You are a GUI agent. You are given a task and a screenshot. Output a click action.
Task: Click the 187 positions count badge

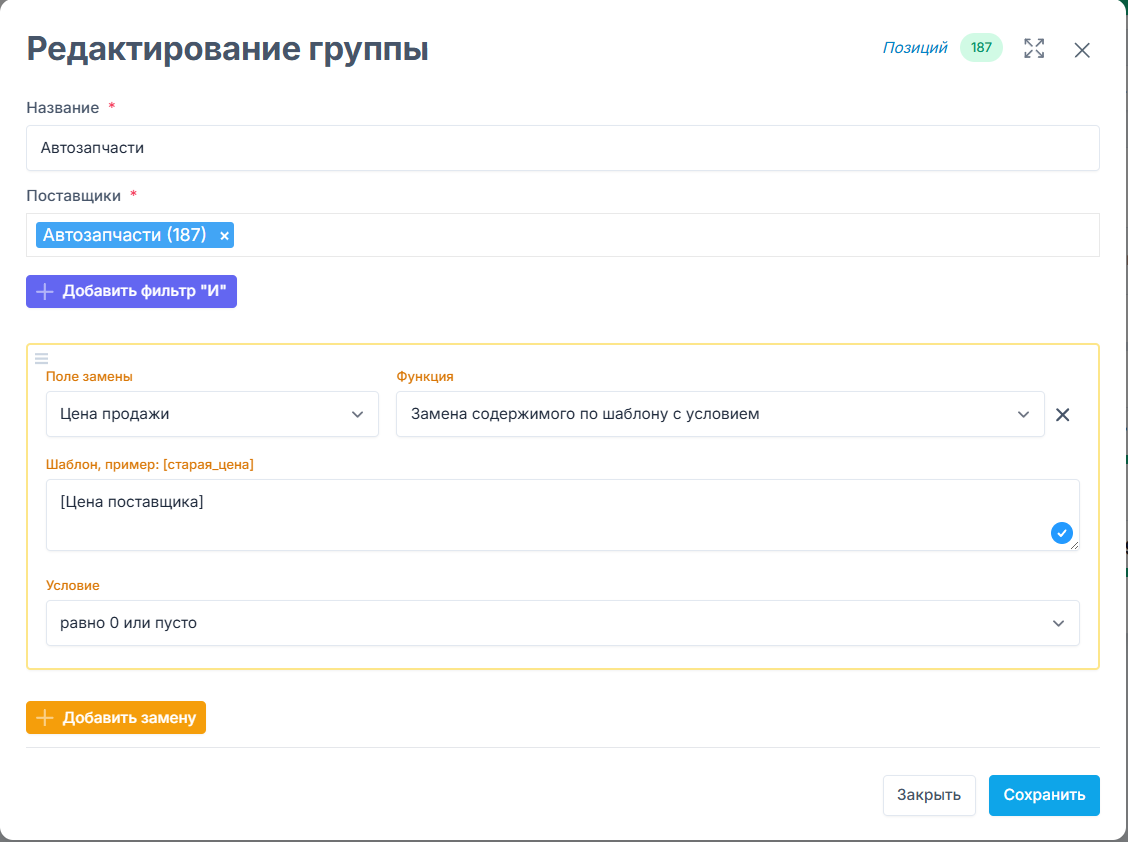(x=981, y=48)
